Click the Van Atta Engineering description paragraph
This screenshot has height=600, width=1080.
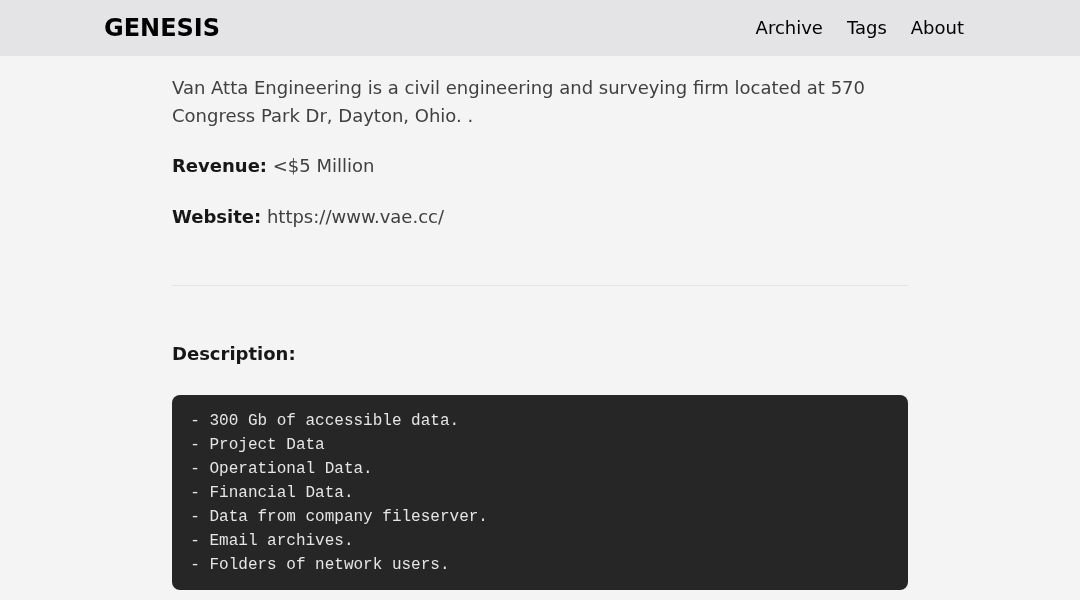[518, 102]
